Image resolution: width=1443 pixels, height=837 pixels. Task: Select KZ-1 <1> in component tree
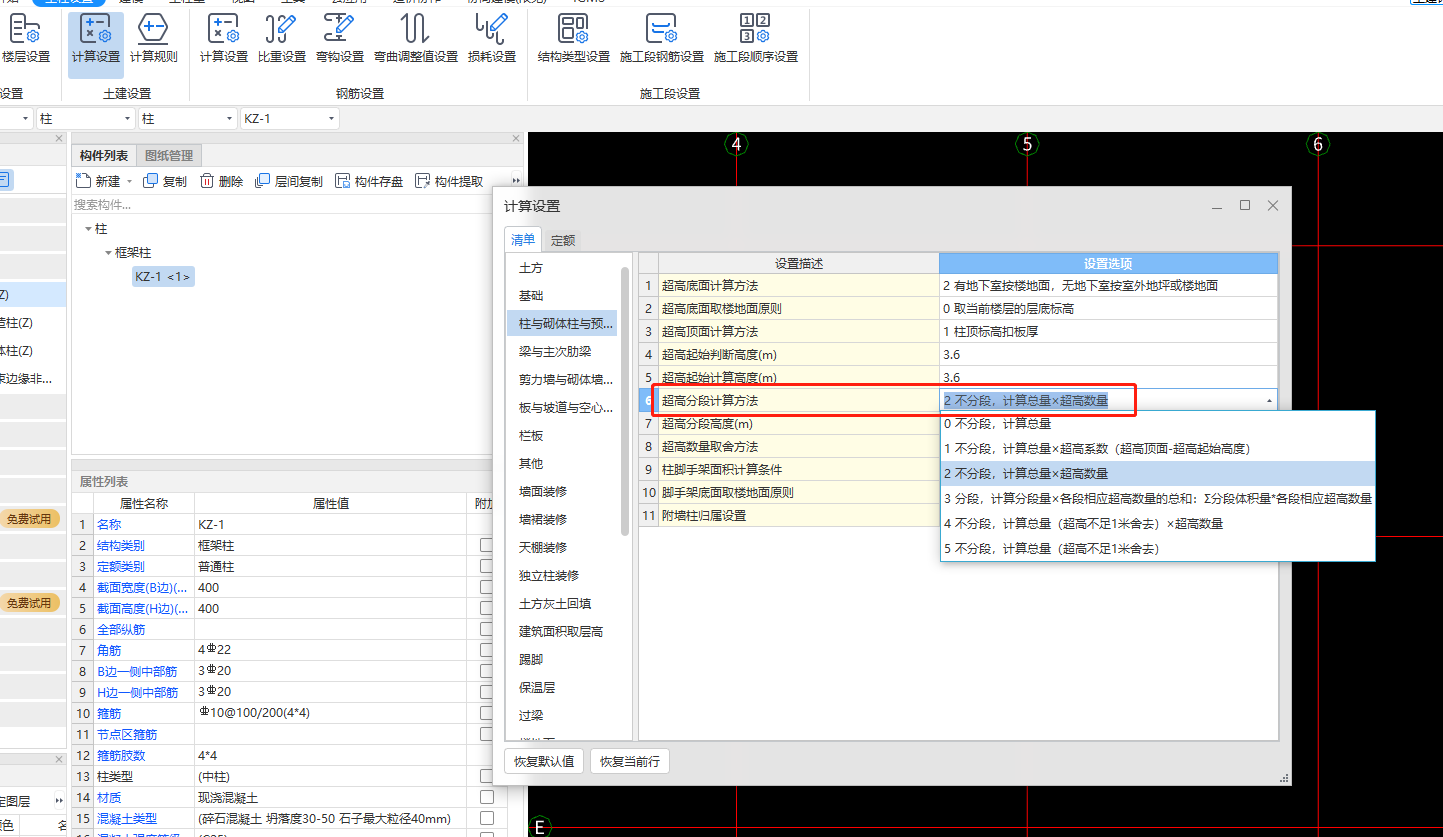(163, 276)
